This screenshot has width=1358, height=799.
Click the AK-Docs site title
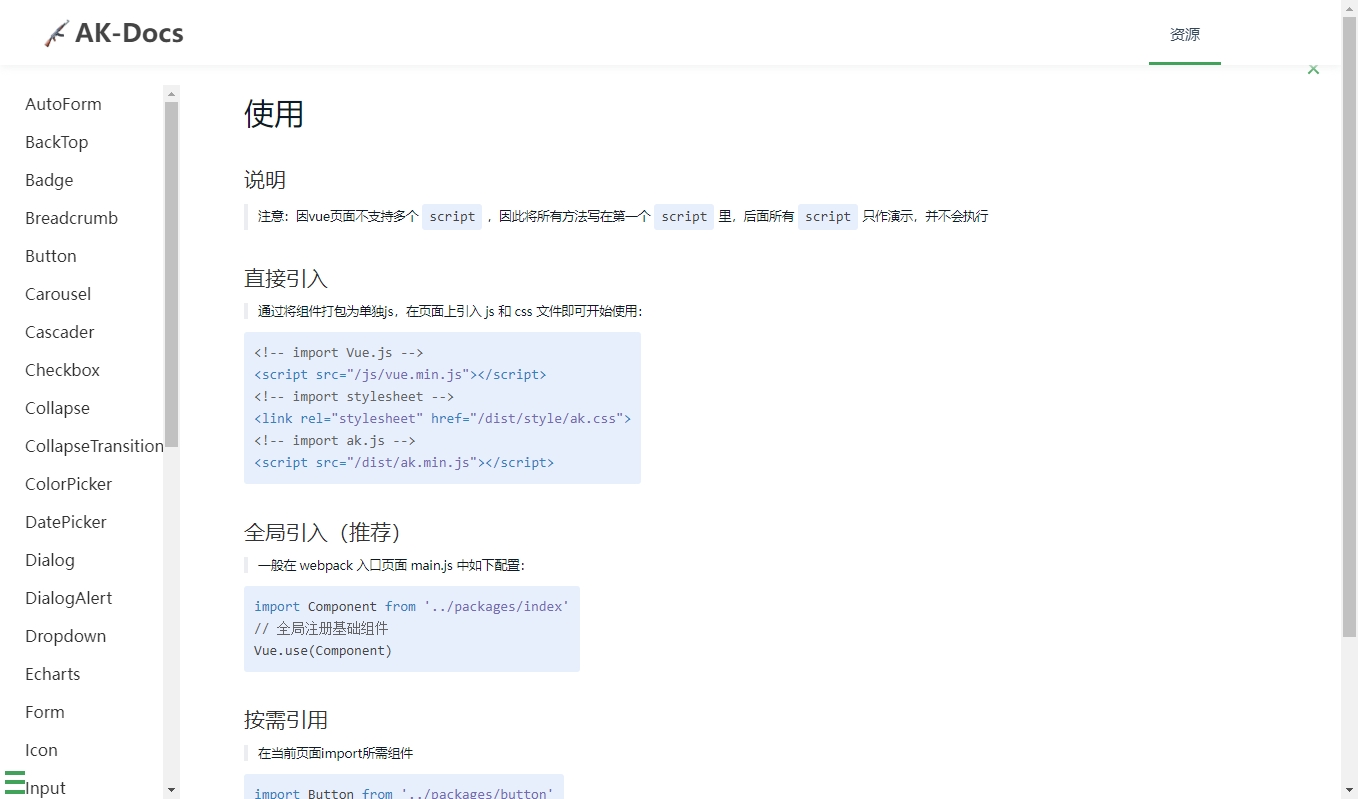[129, 33]
